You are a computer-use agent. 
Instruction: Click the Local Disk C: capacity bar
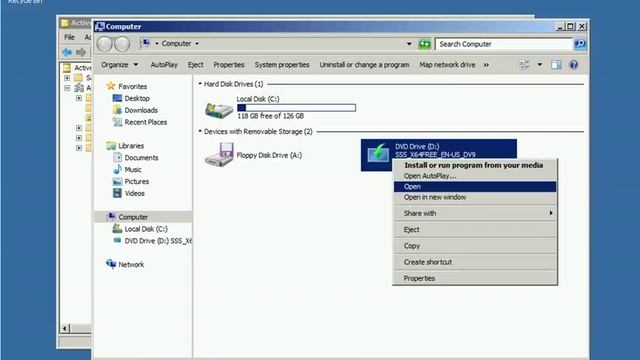(296, 108)
